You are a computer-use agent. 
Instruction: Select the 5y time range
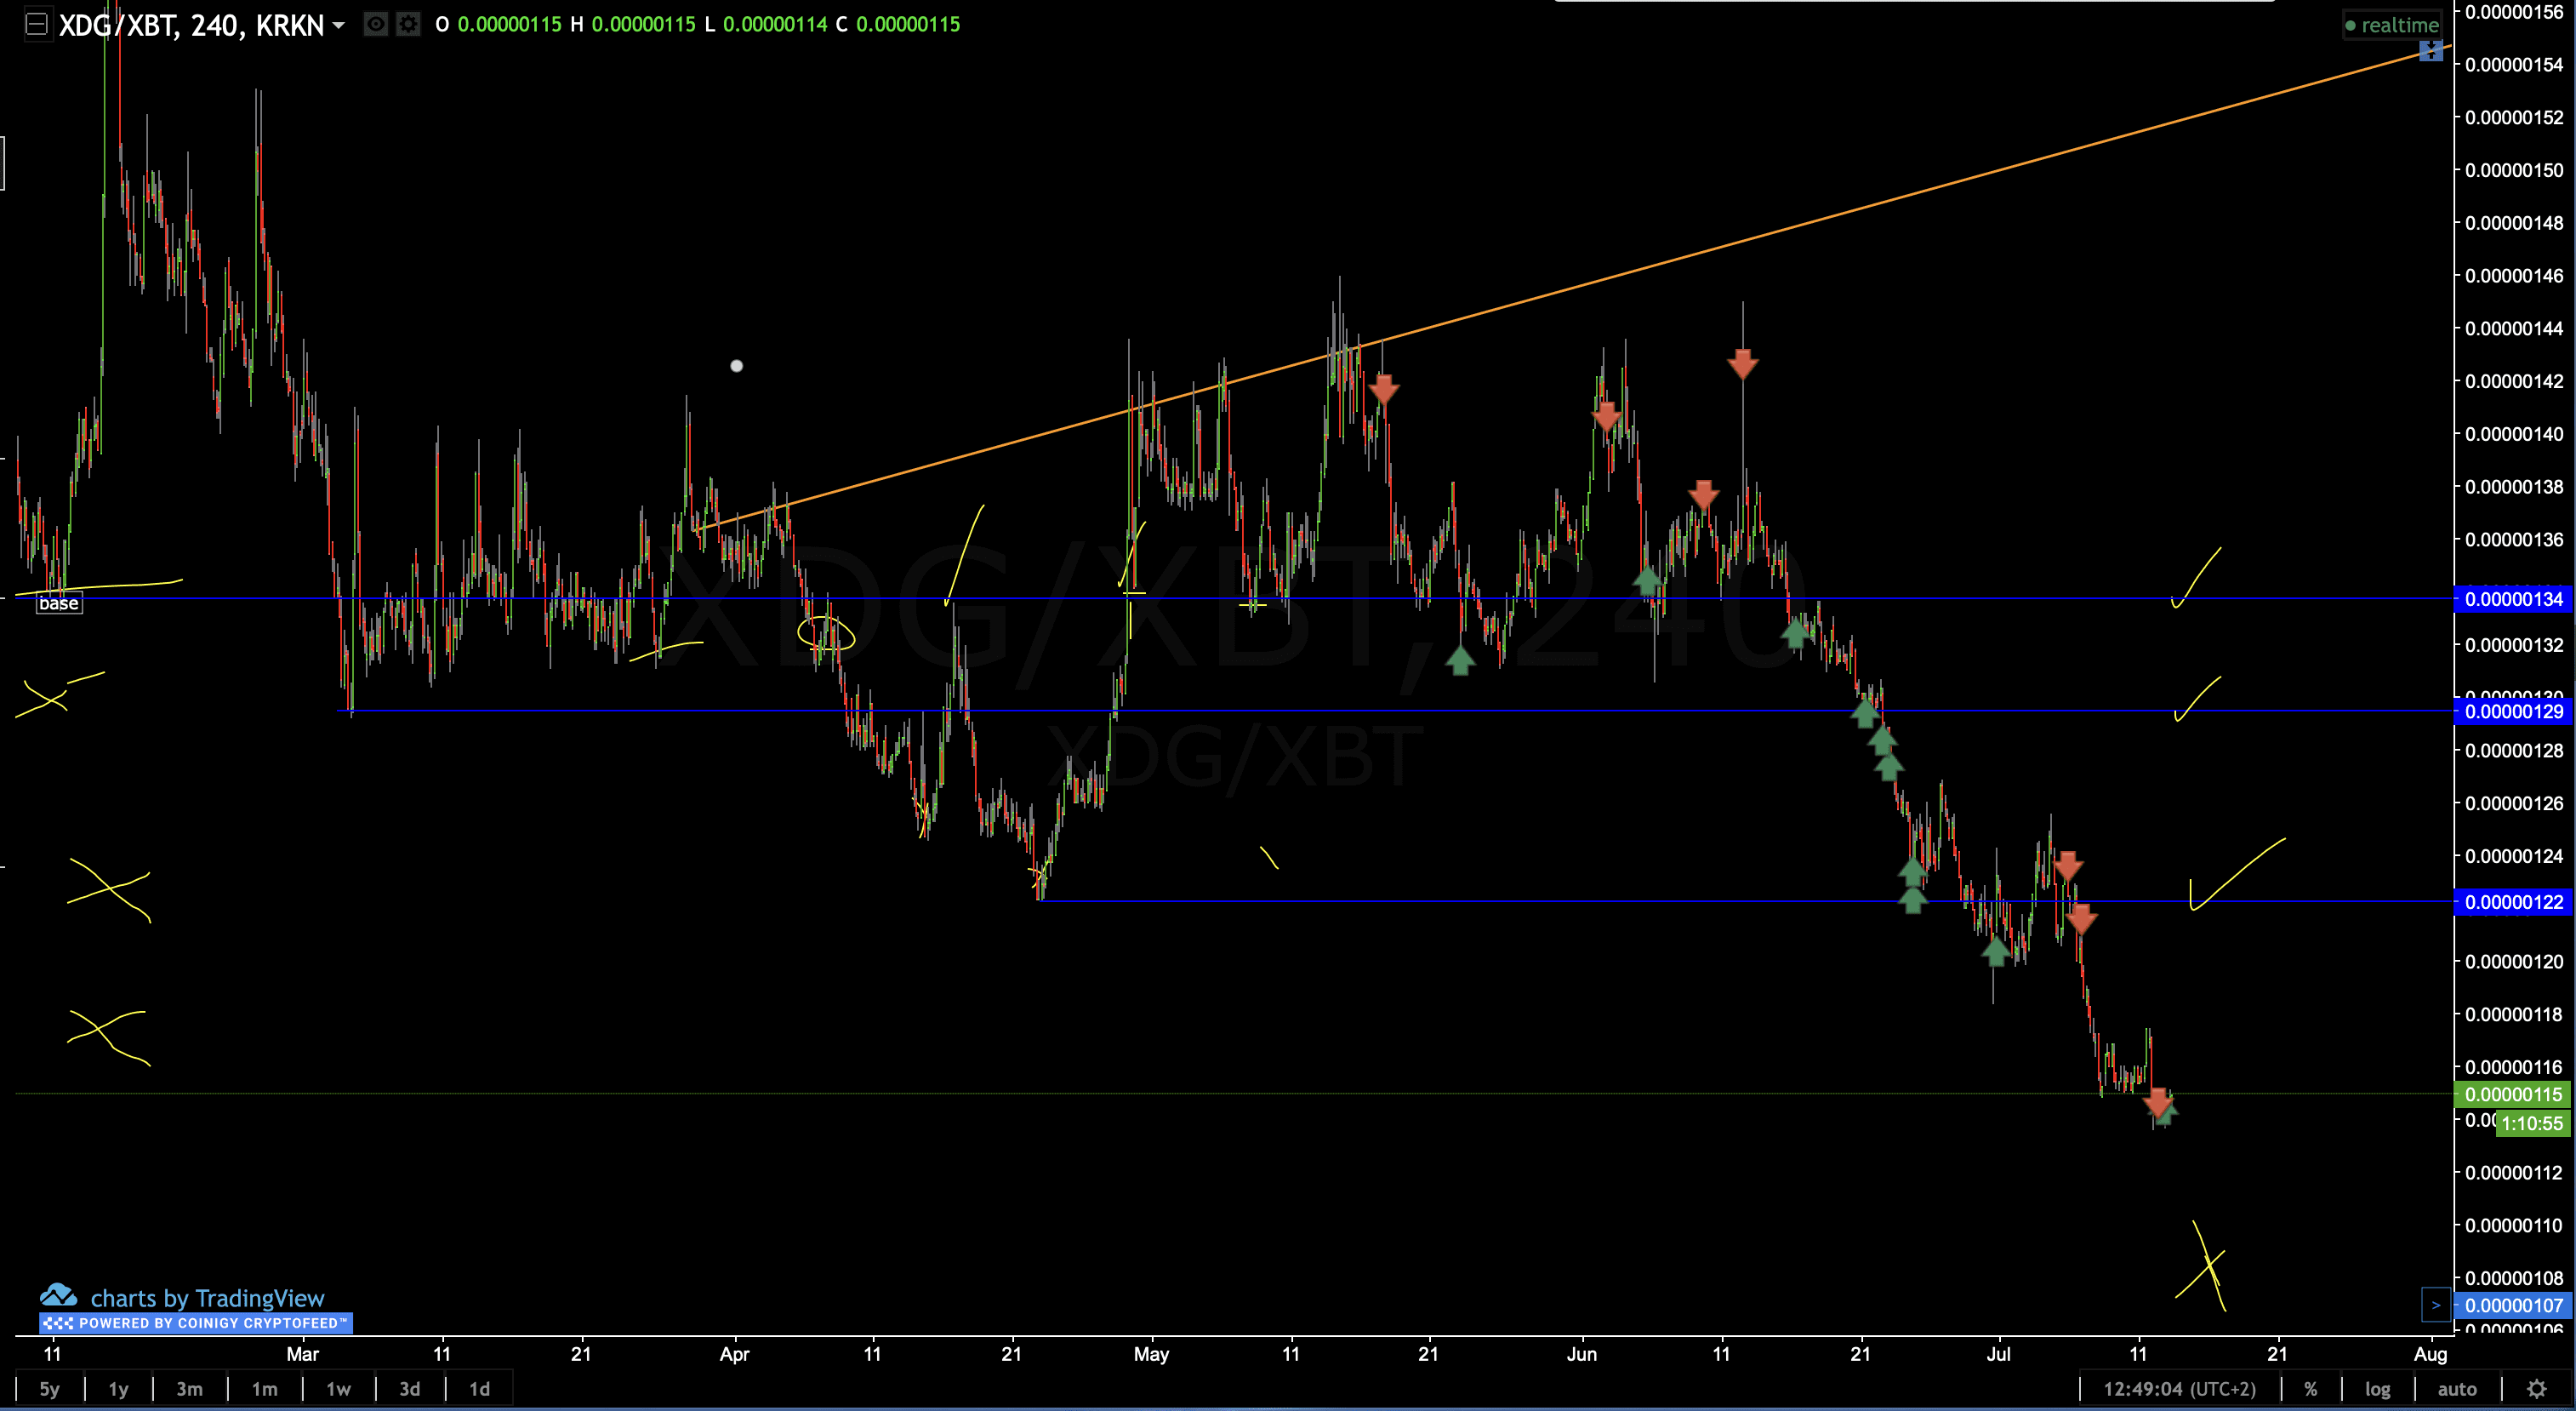pos(49,1388)
